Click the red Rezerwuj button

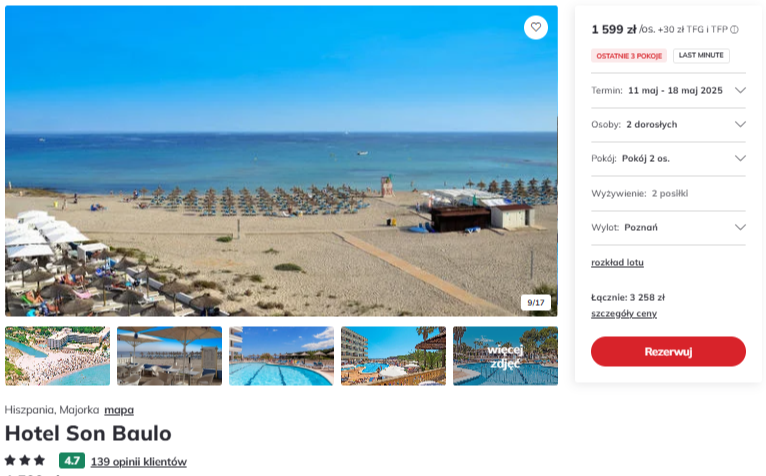point(668,351)
